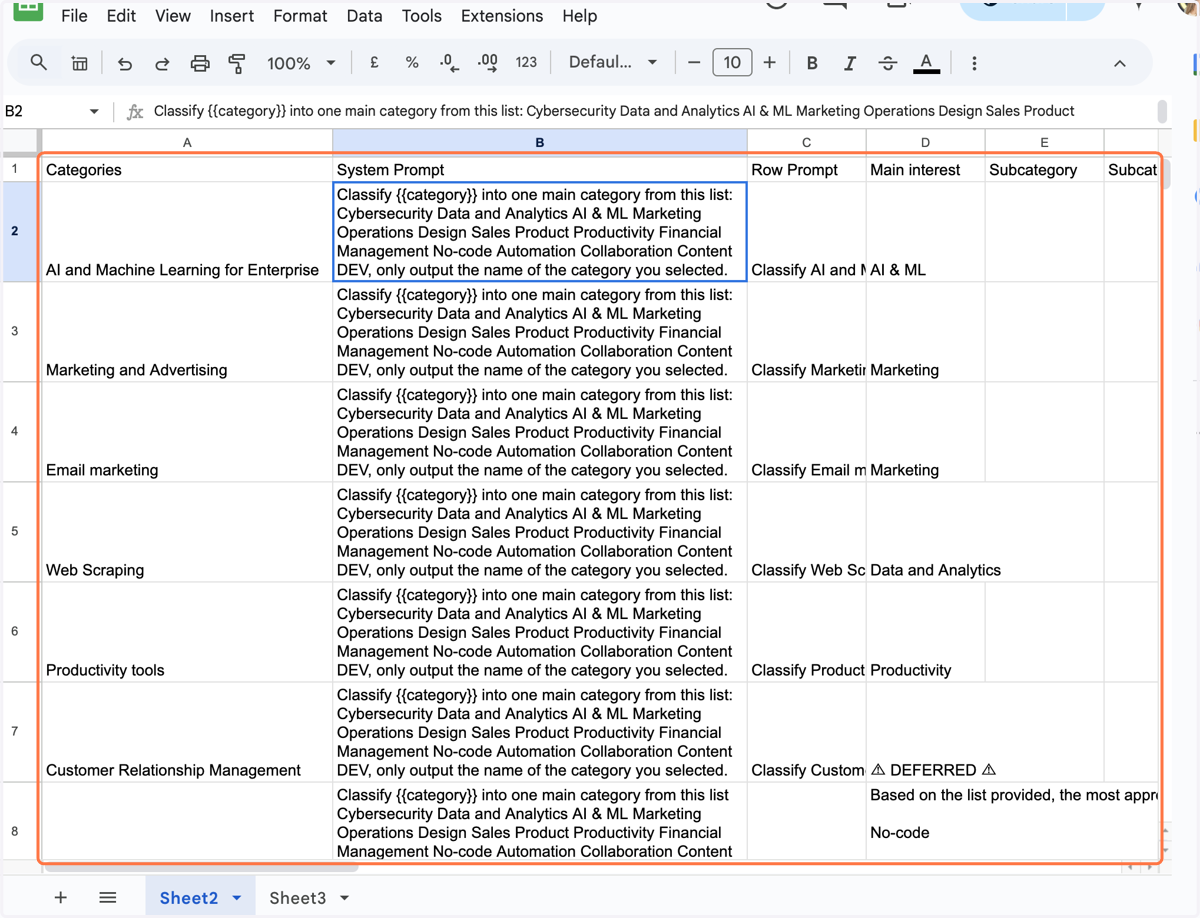This screenshot has width=1200, height=918.
Task: Open the Tools menu
Action: coord(422,16)
